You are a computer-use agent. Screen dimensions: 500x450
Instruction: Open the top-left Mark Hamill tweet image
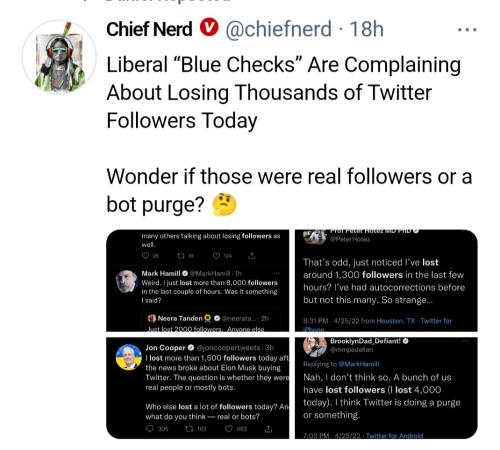[x=198, y=280]
